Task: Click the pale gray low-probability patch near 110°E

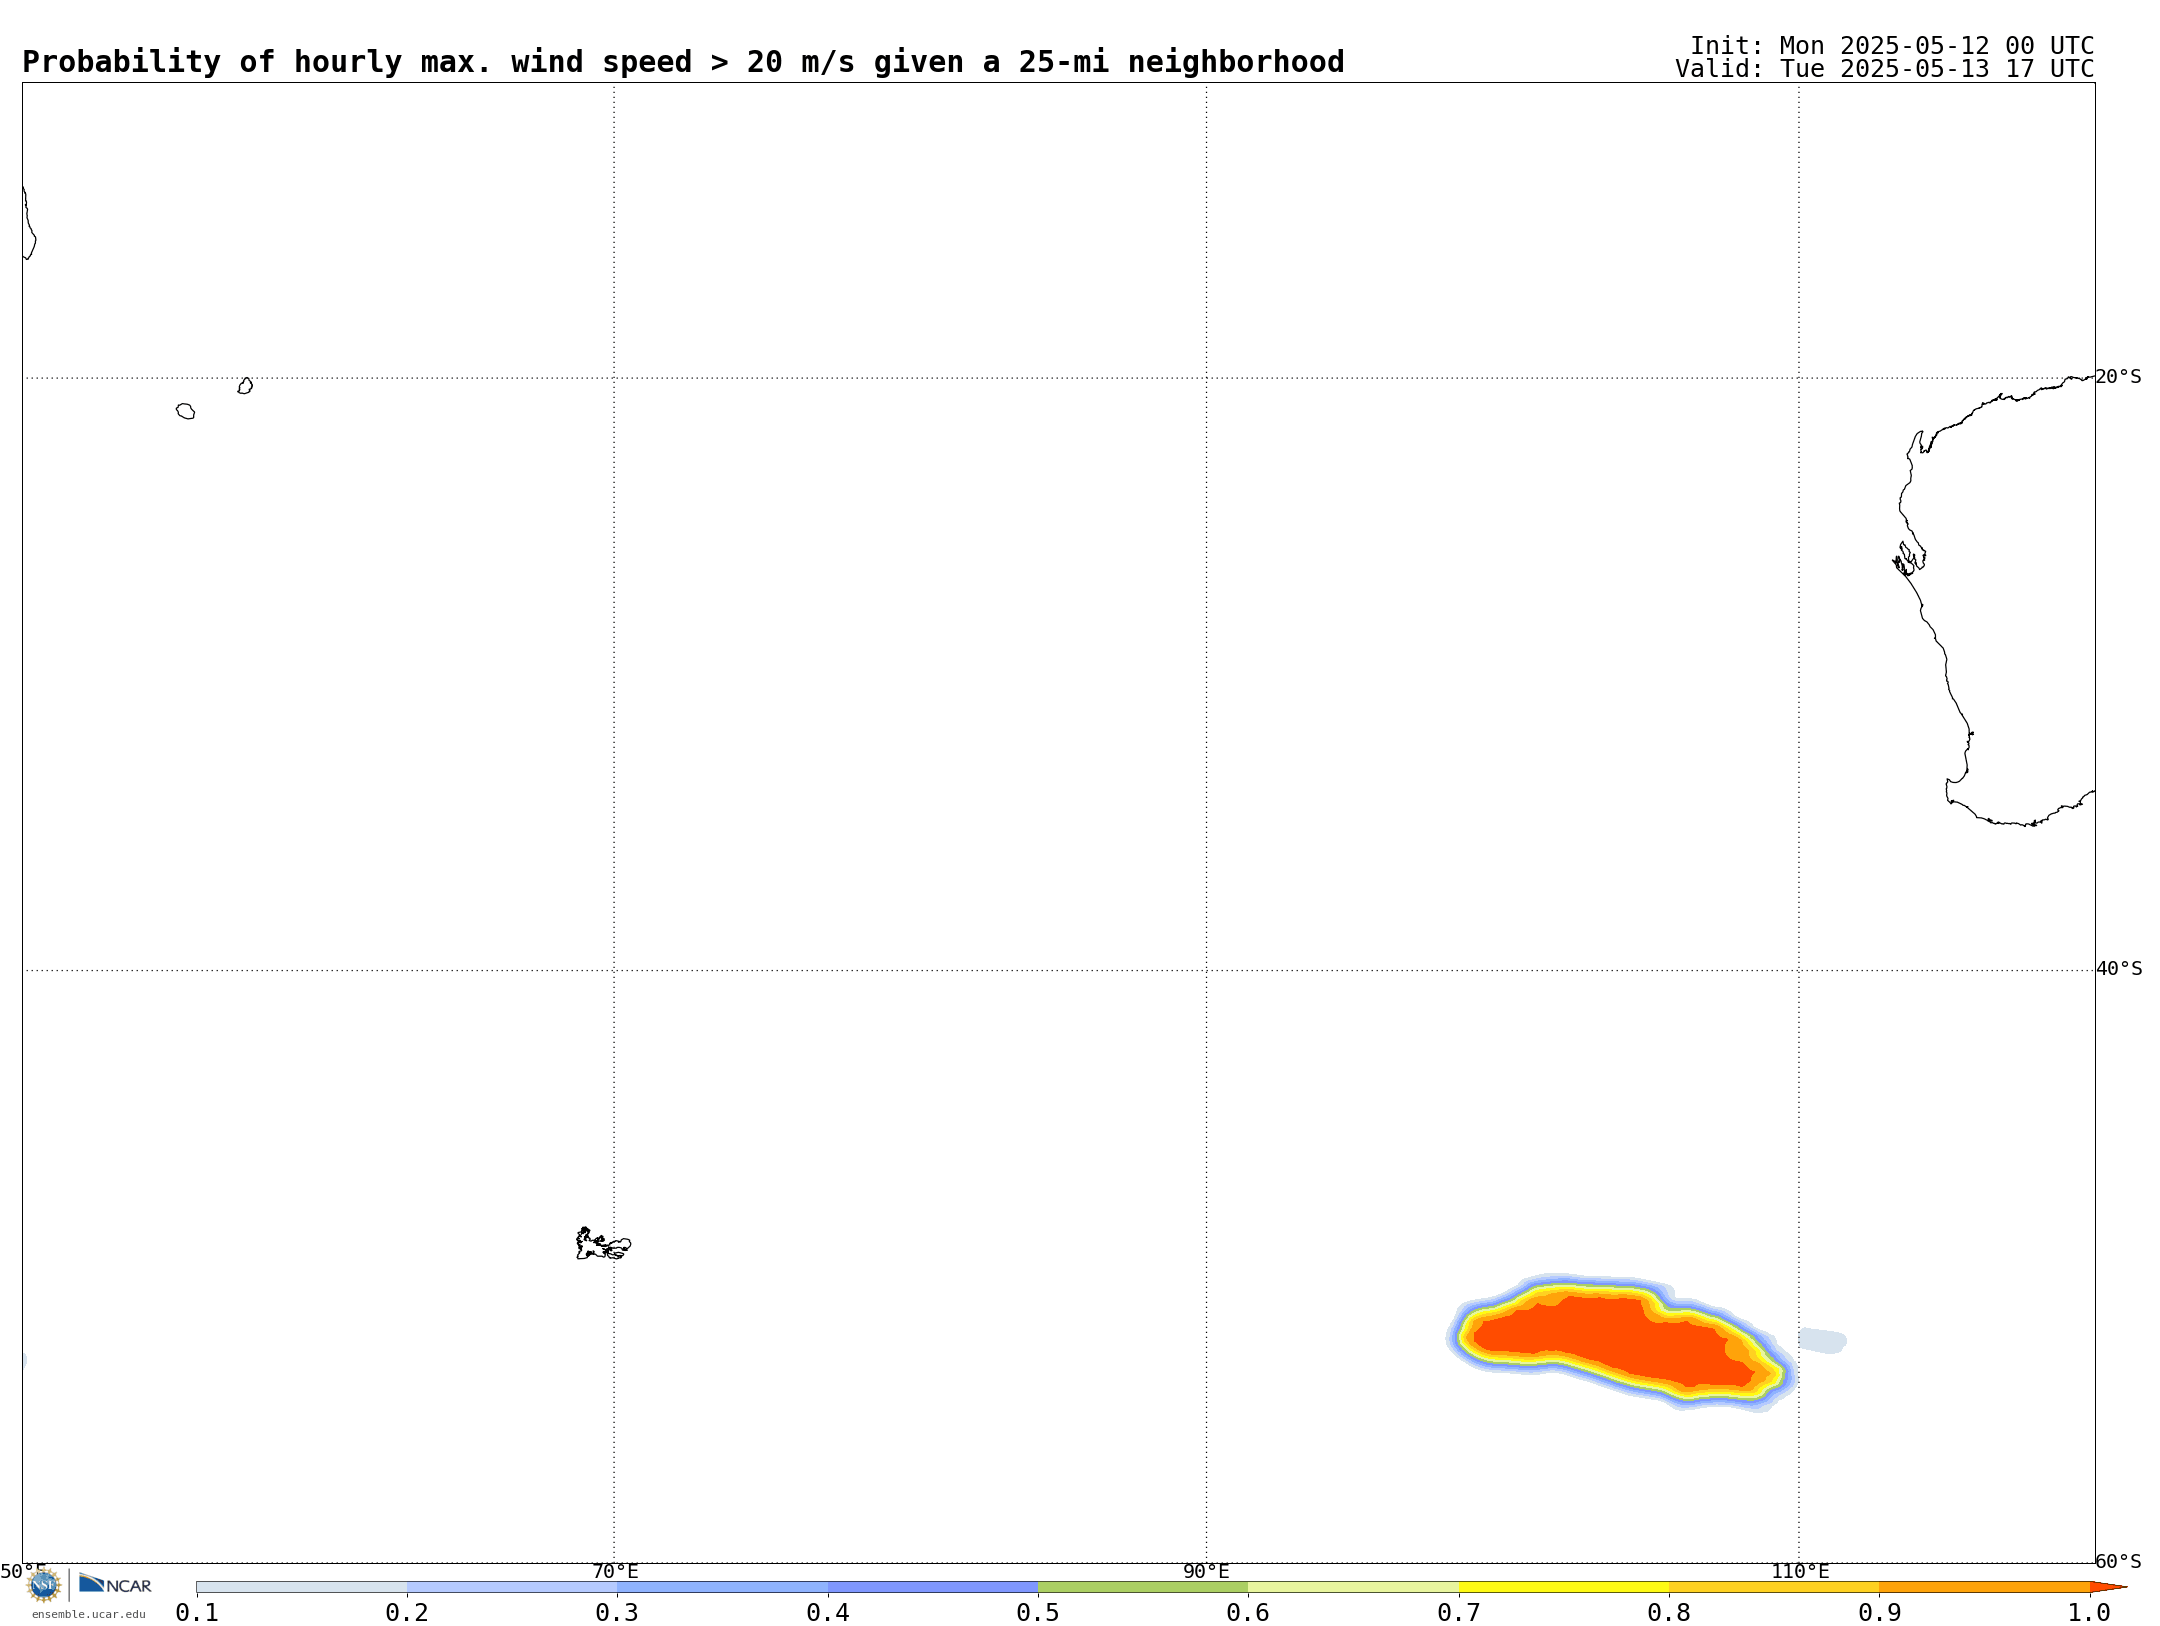Action: [x=1822, y=1341]
